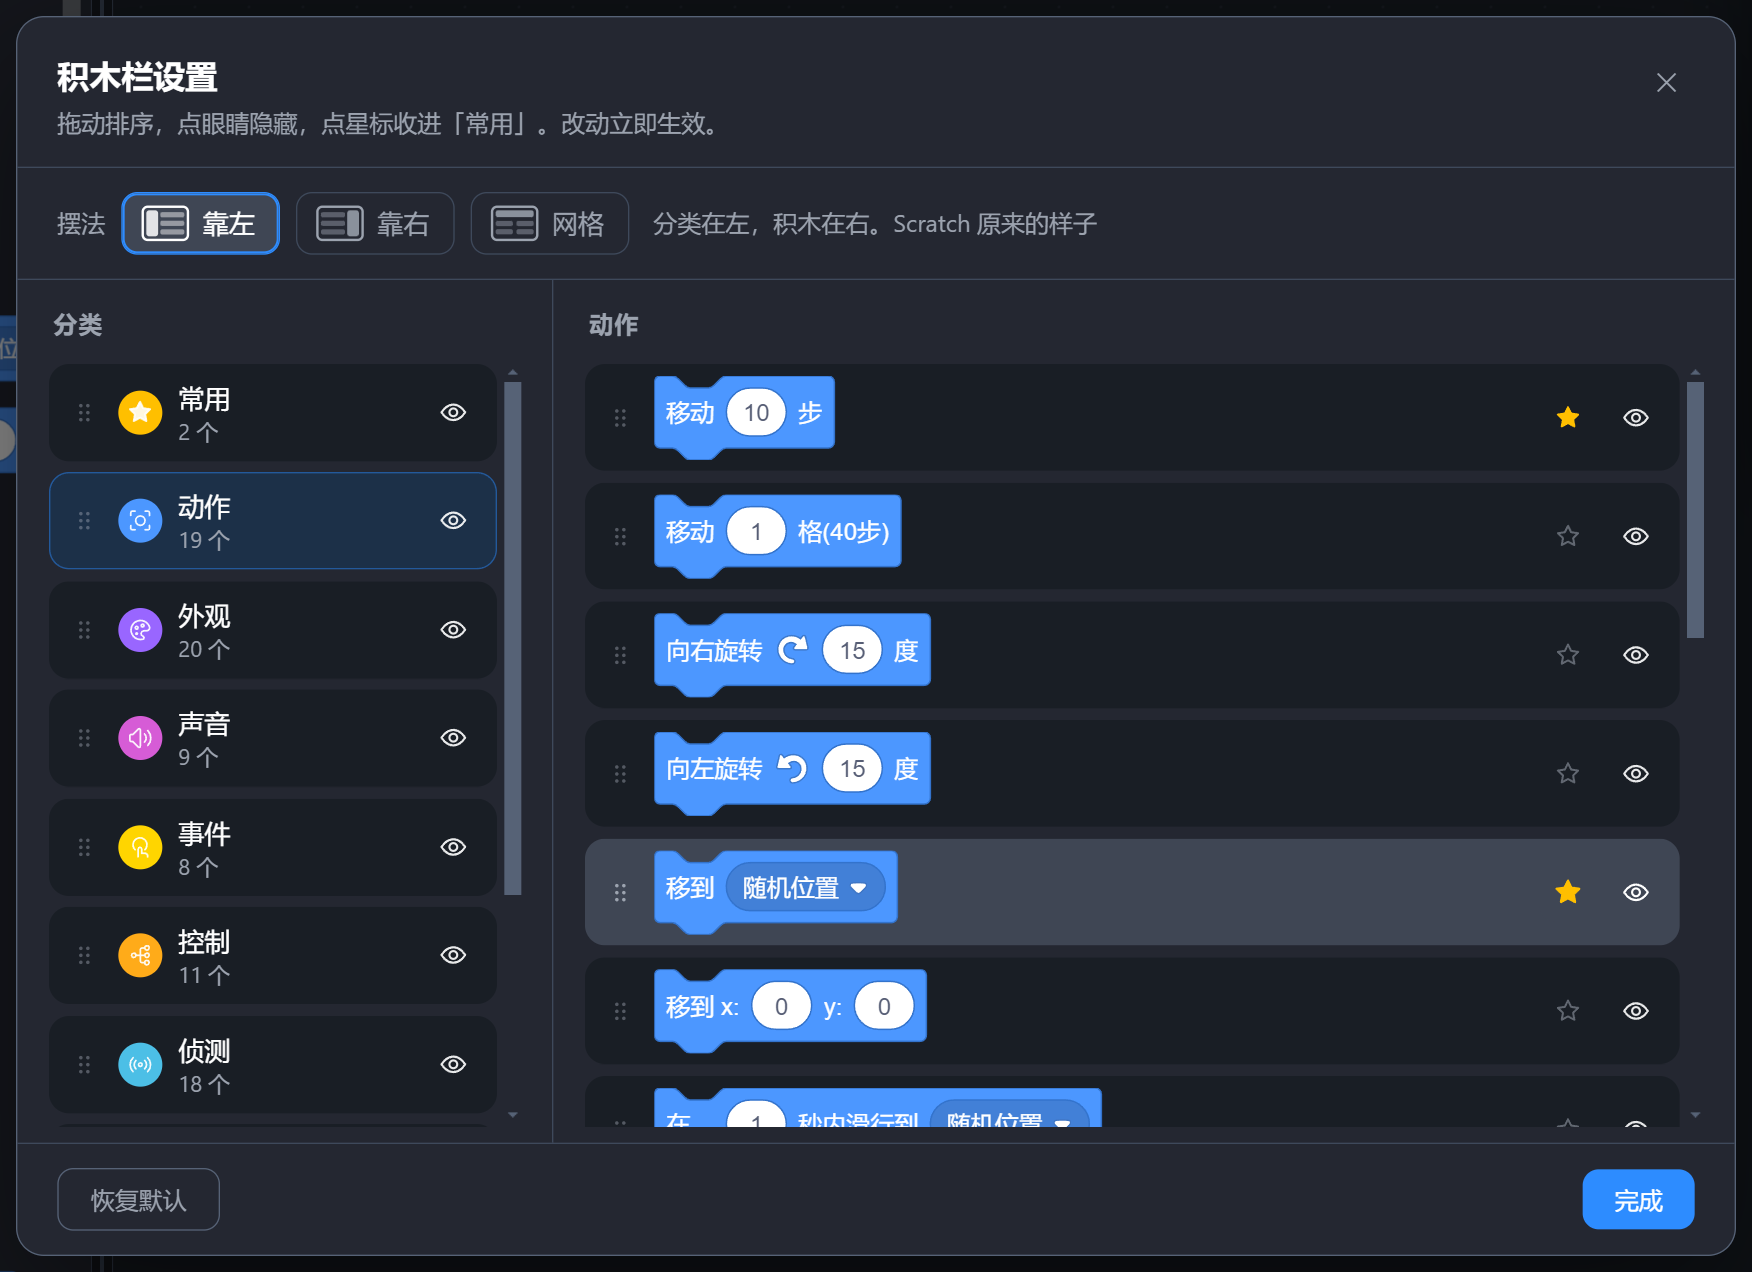This screenshot has width=1752, height=1272.
Task: Toggle visibility of 动作 category
Action: pos(453,521)
